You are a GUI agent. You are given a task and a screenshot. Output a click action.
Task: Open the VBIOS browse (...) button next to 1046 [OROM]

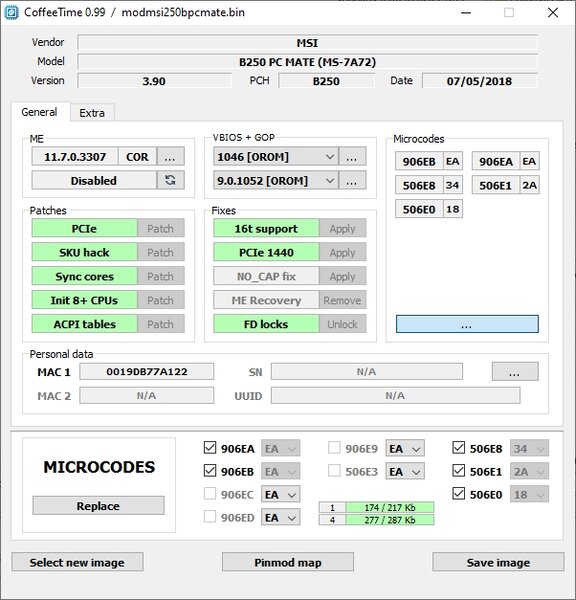[x=352, y=157]
